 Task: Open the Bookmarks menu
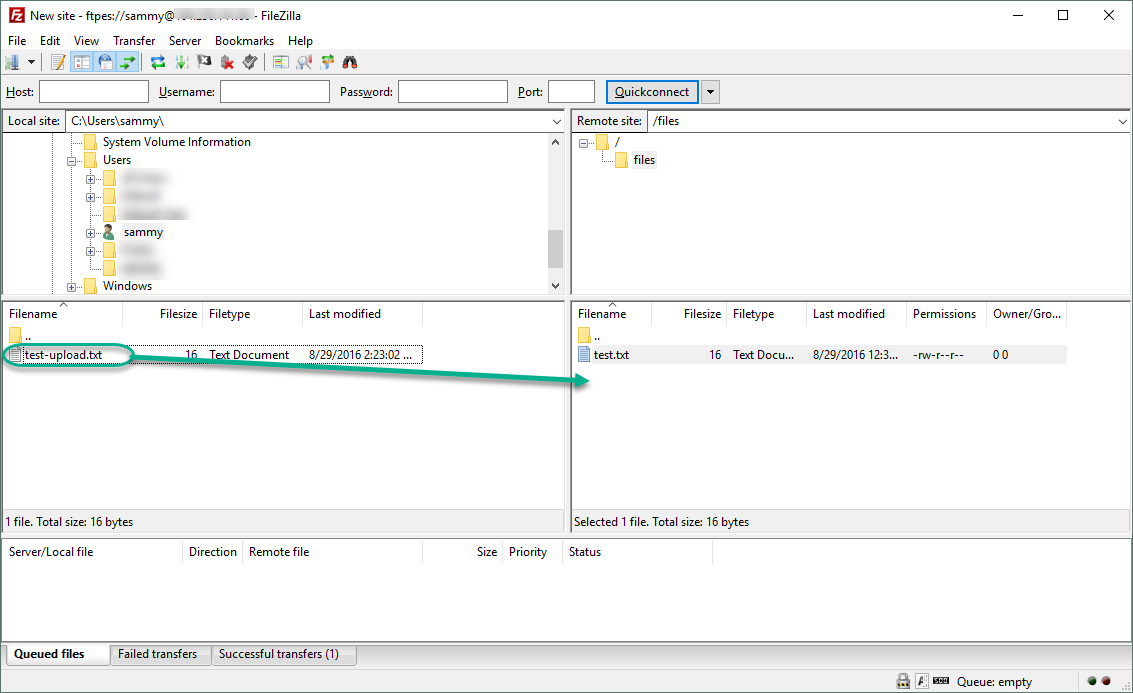(x=244, y=40)
